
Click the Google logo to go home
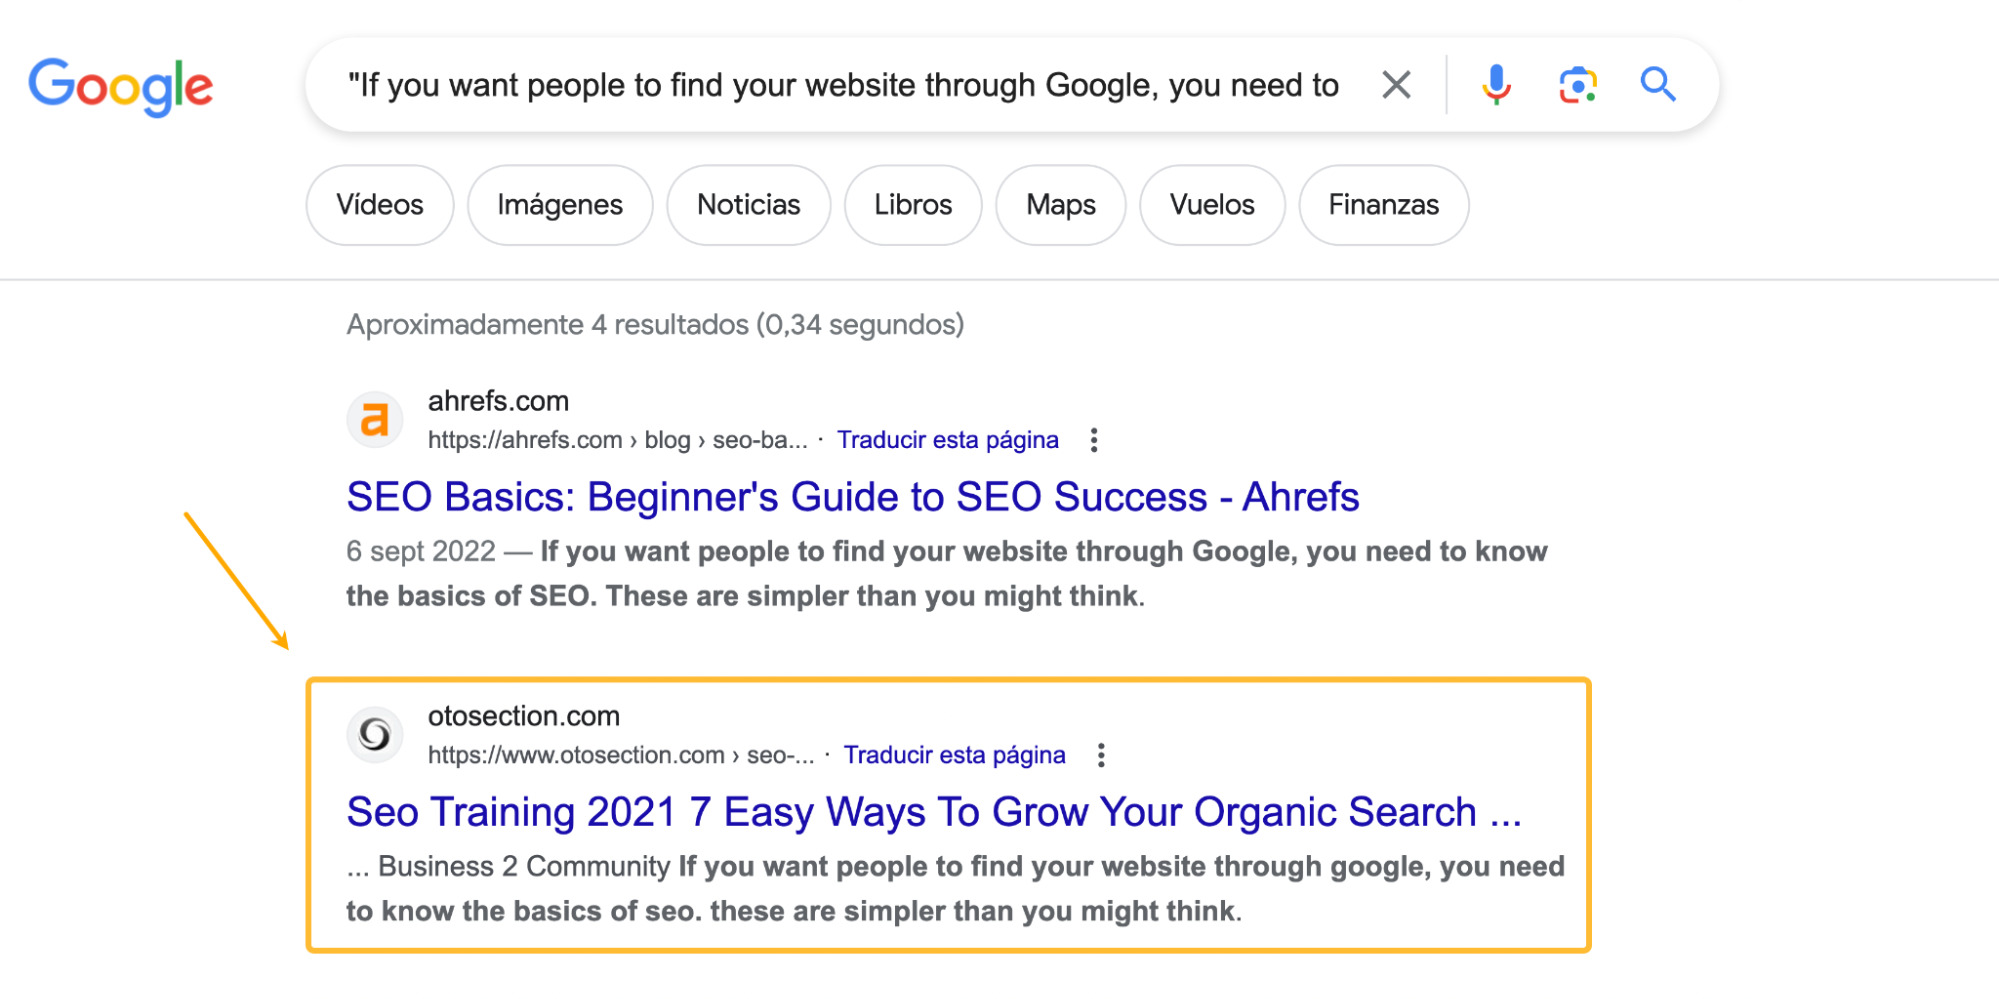(x=121, y=86)
